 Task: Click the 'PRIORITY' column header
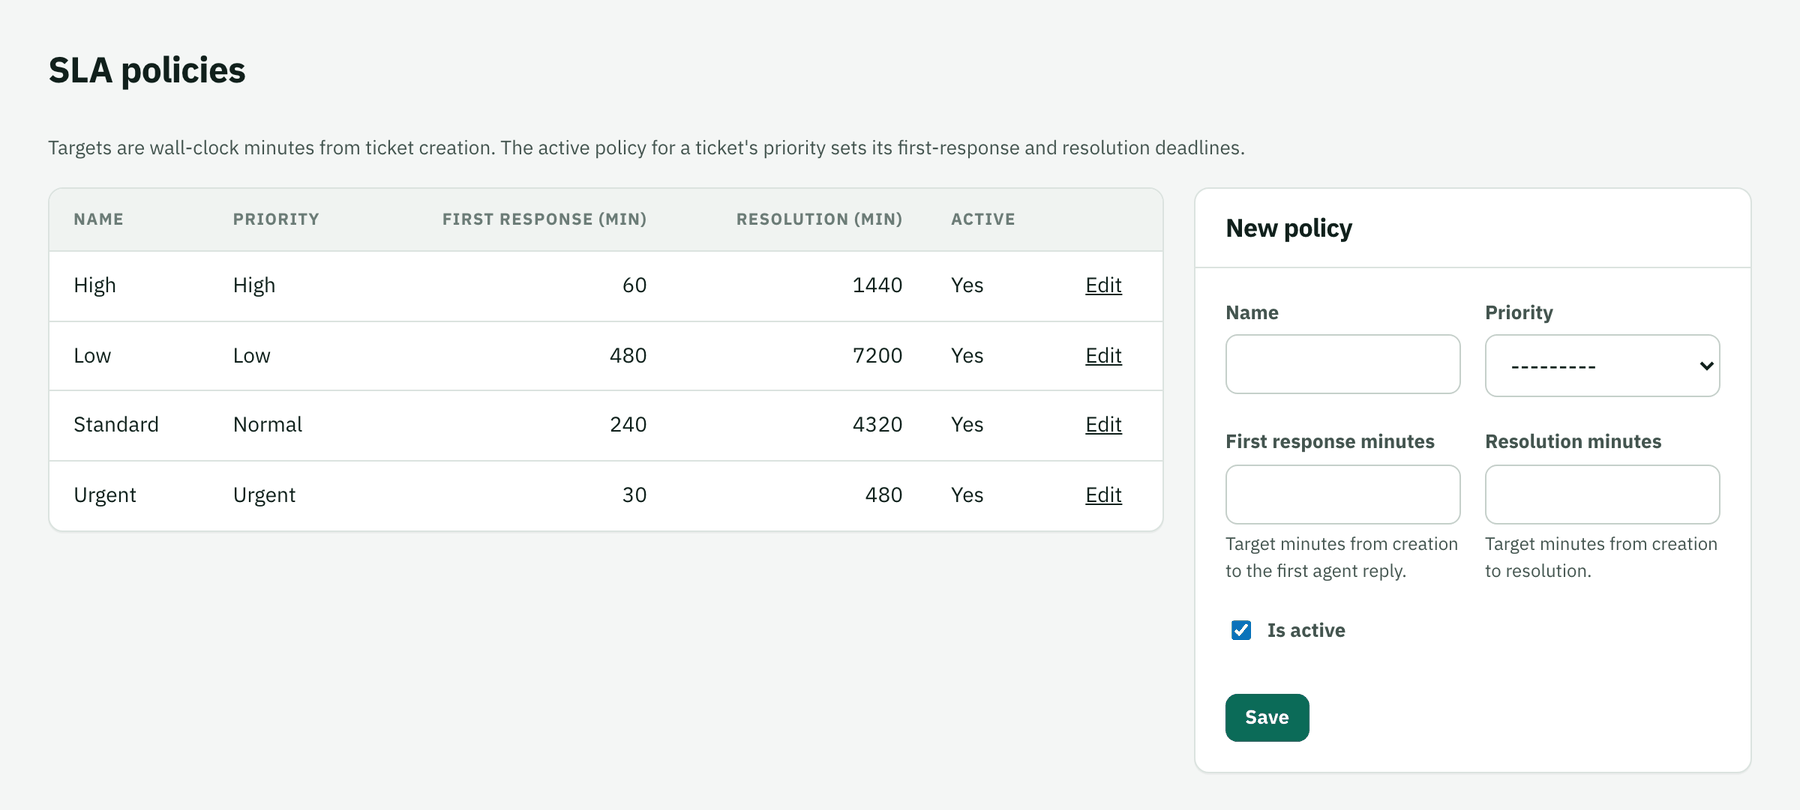point(276,219)
